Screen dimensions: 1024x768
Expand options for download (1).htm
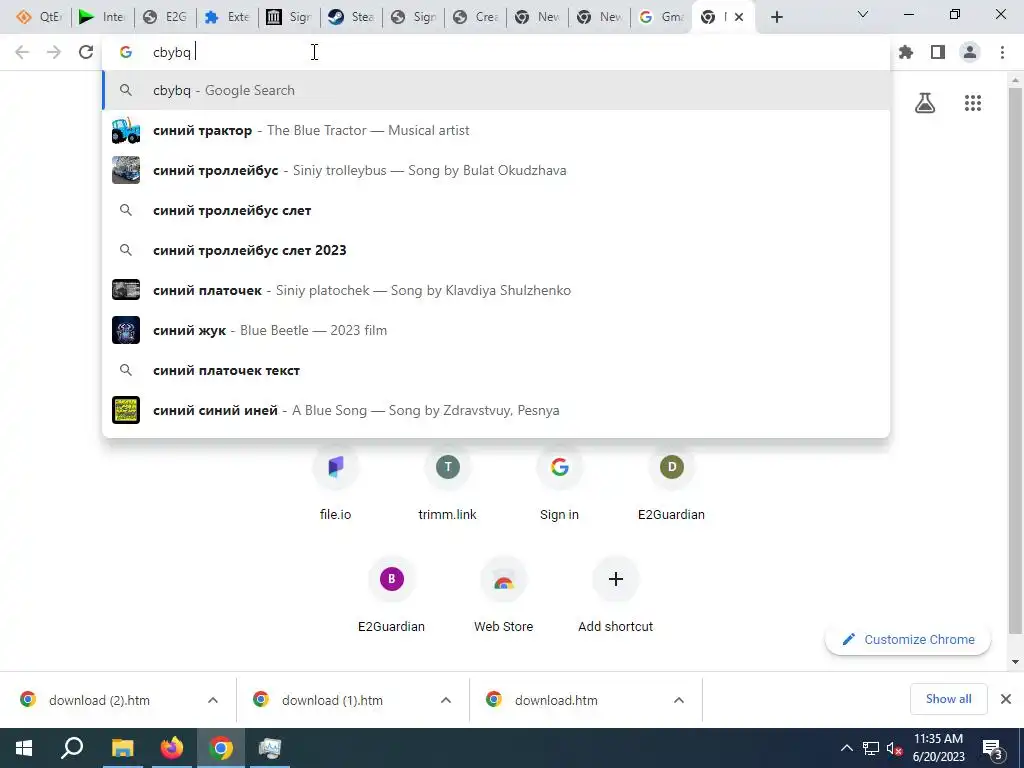coord(446,700)
